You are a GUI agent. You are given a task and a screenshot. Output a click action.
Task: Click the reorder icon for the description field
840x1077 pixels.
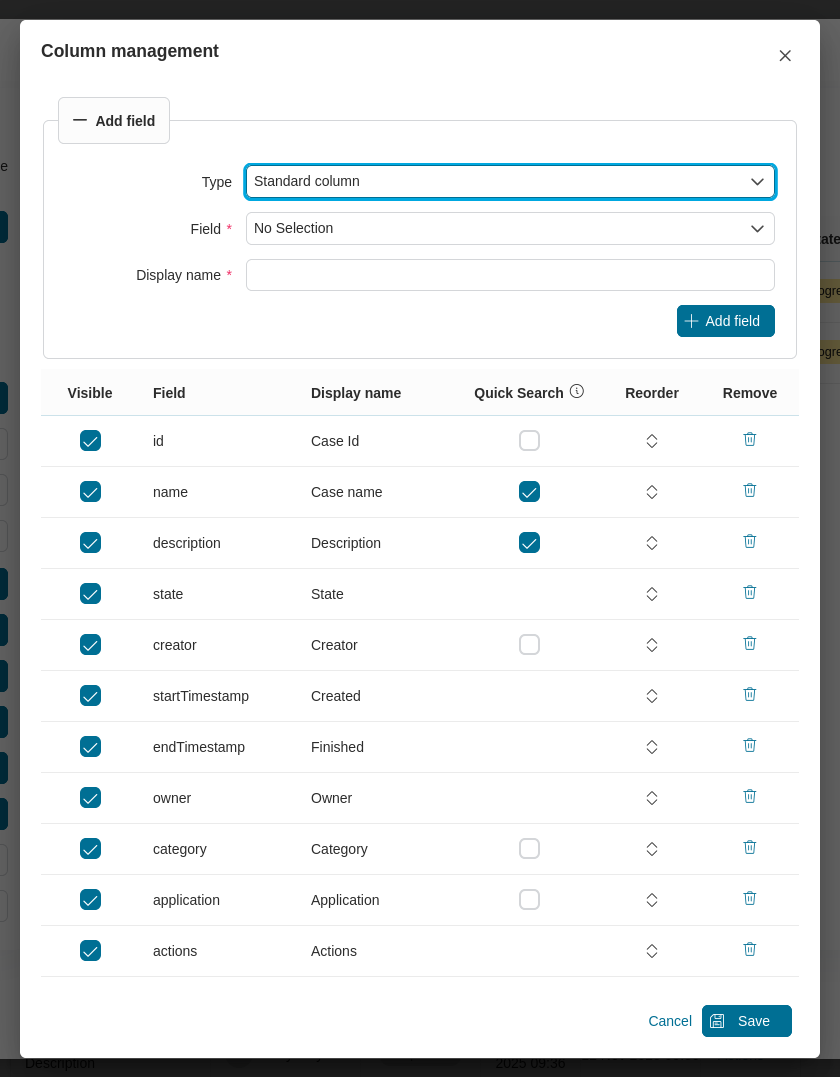pos(652,542)
